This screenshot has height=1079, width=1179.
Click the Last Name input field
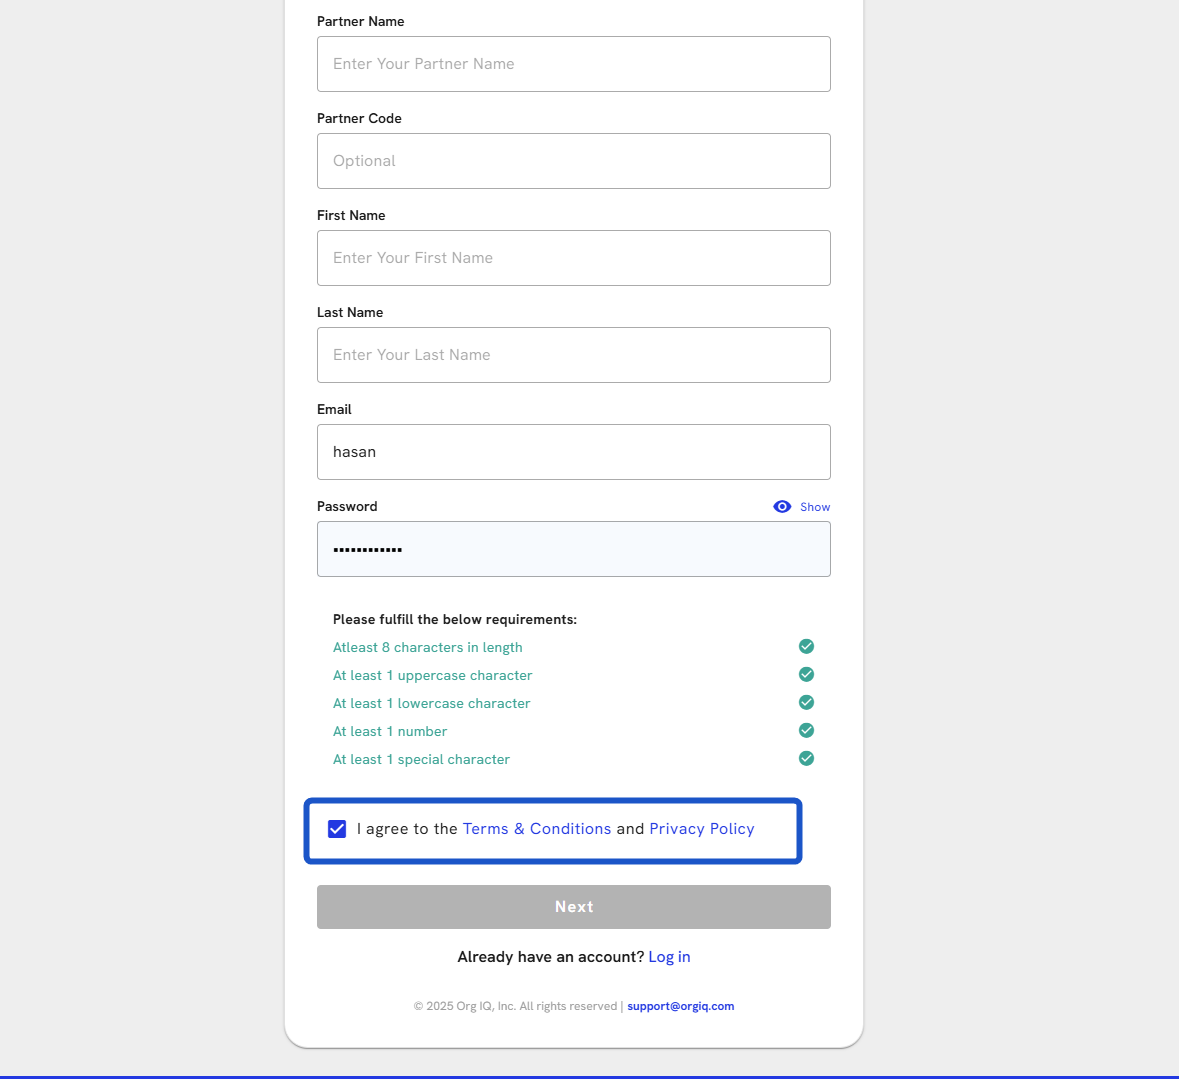click(573, 355)
